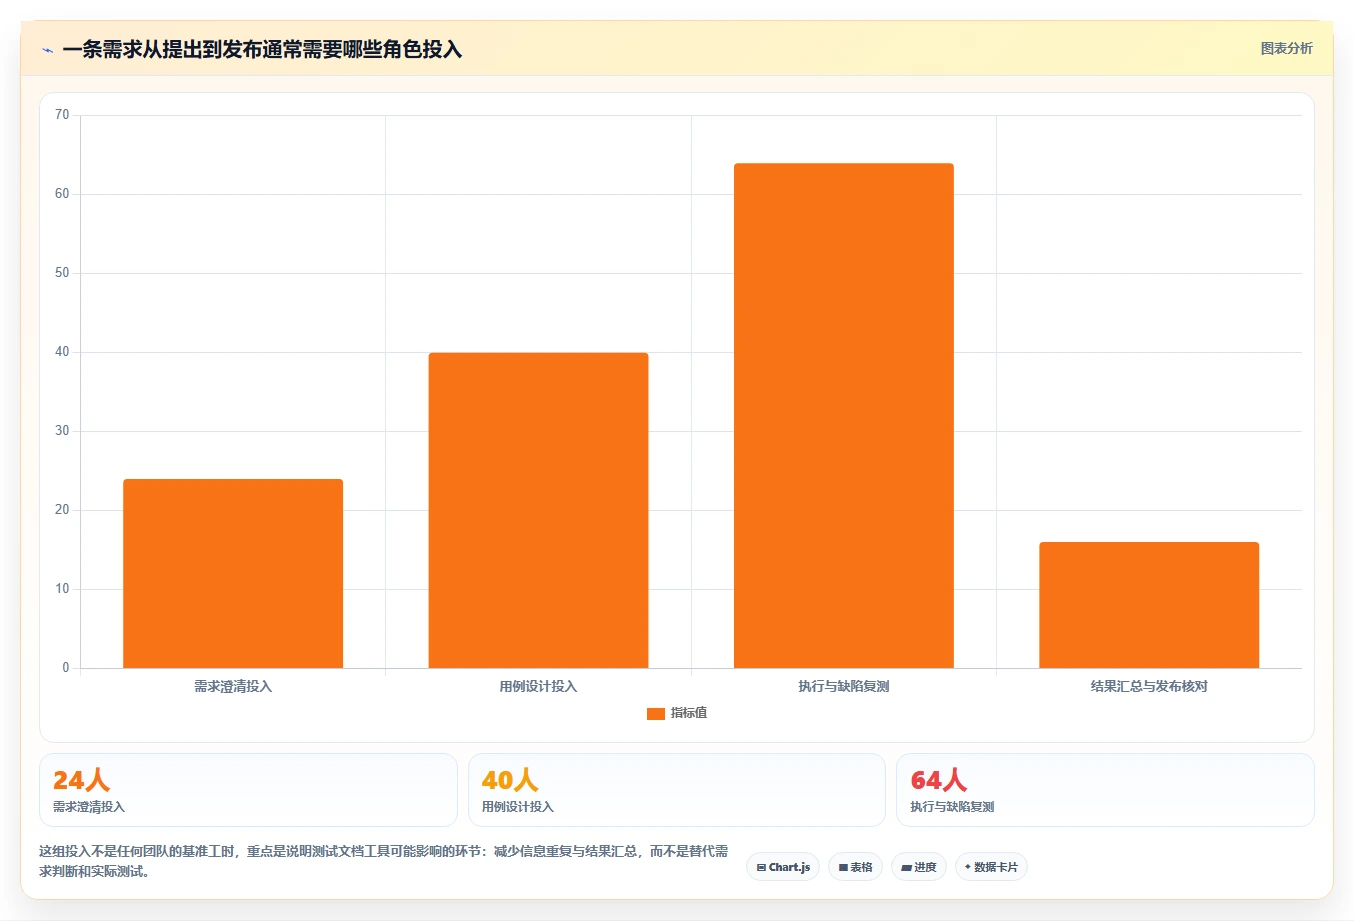Click the x-axis label 结果汇总与发布核对
Viewport: 1354px width, 921px height.
coord(1149,686)
